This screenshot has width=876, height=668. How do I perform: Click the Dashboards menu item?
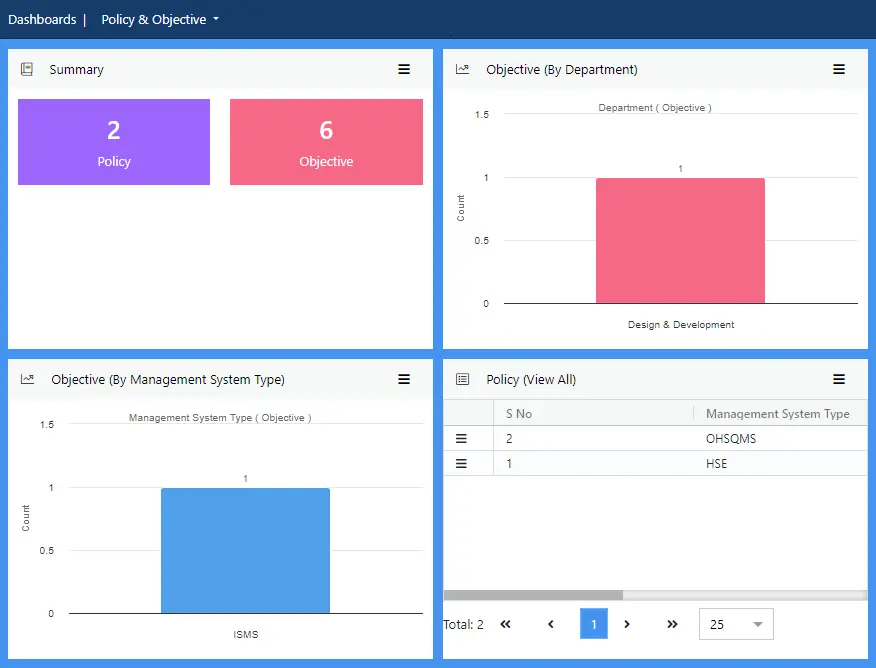click(42, 20)
